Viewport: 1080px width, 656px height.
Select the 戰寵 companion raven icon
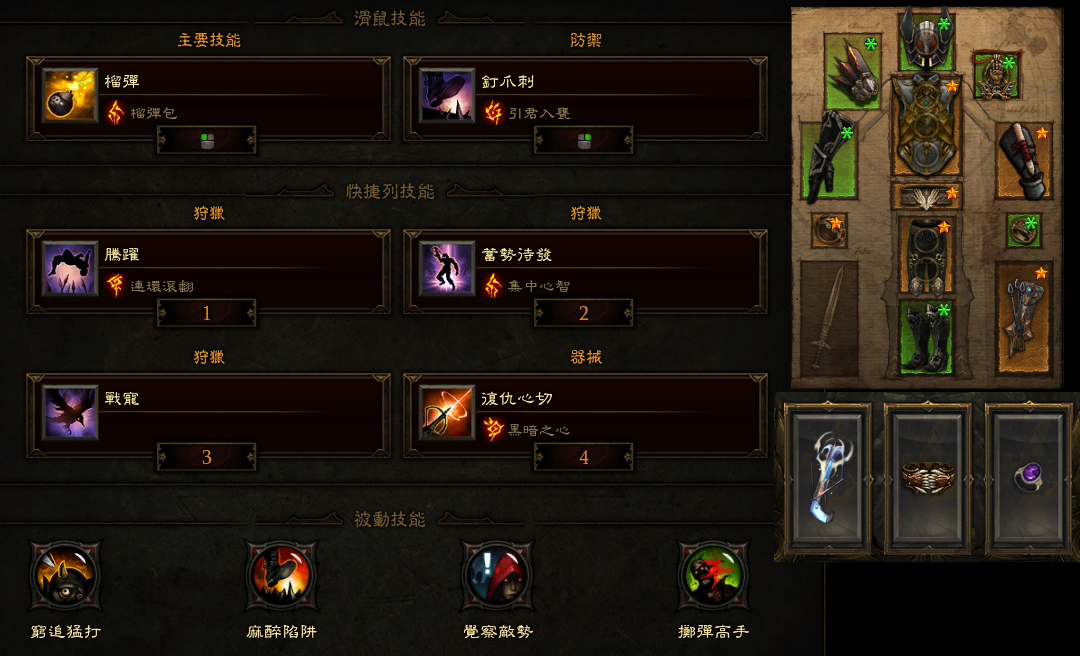70,413
